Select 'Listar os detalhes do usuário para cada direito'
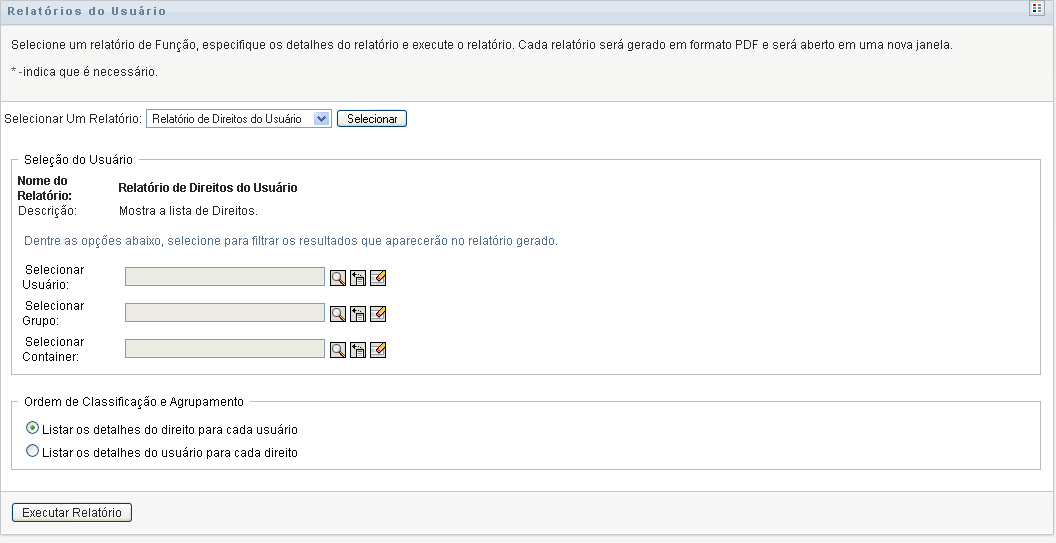Image resolution: width=1056 pixels, height=543 pixels. (x=33, y=452)
